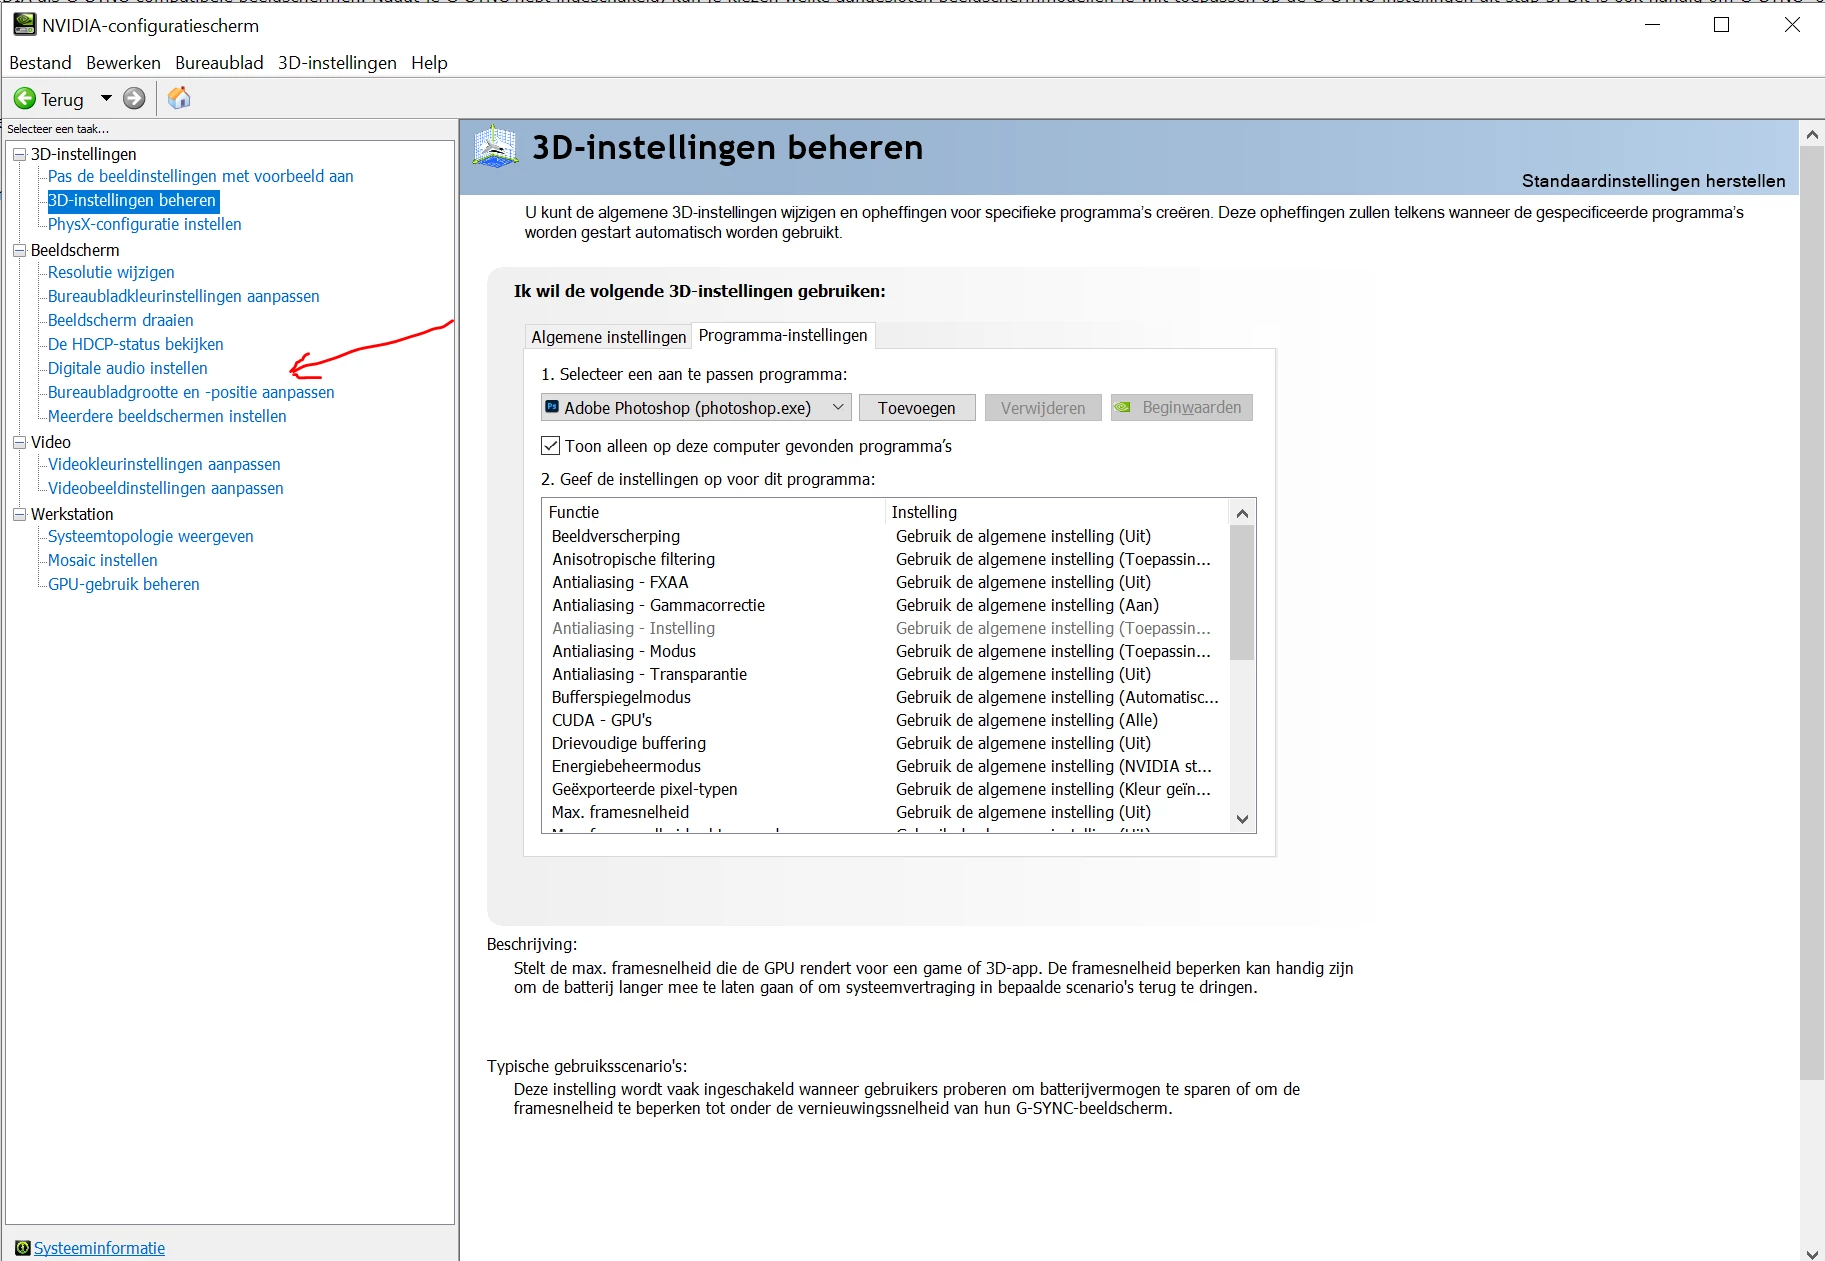The image size is (1825, 1261).
Task: Open 'Videobeeldinstellingen aanpassen'
Action: coord(166,488)
